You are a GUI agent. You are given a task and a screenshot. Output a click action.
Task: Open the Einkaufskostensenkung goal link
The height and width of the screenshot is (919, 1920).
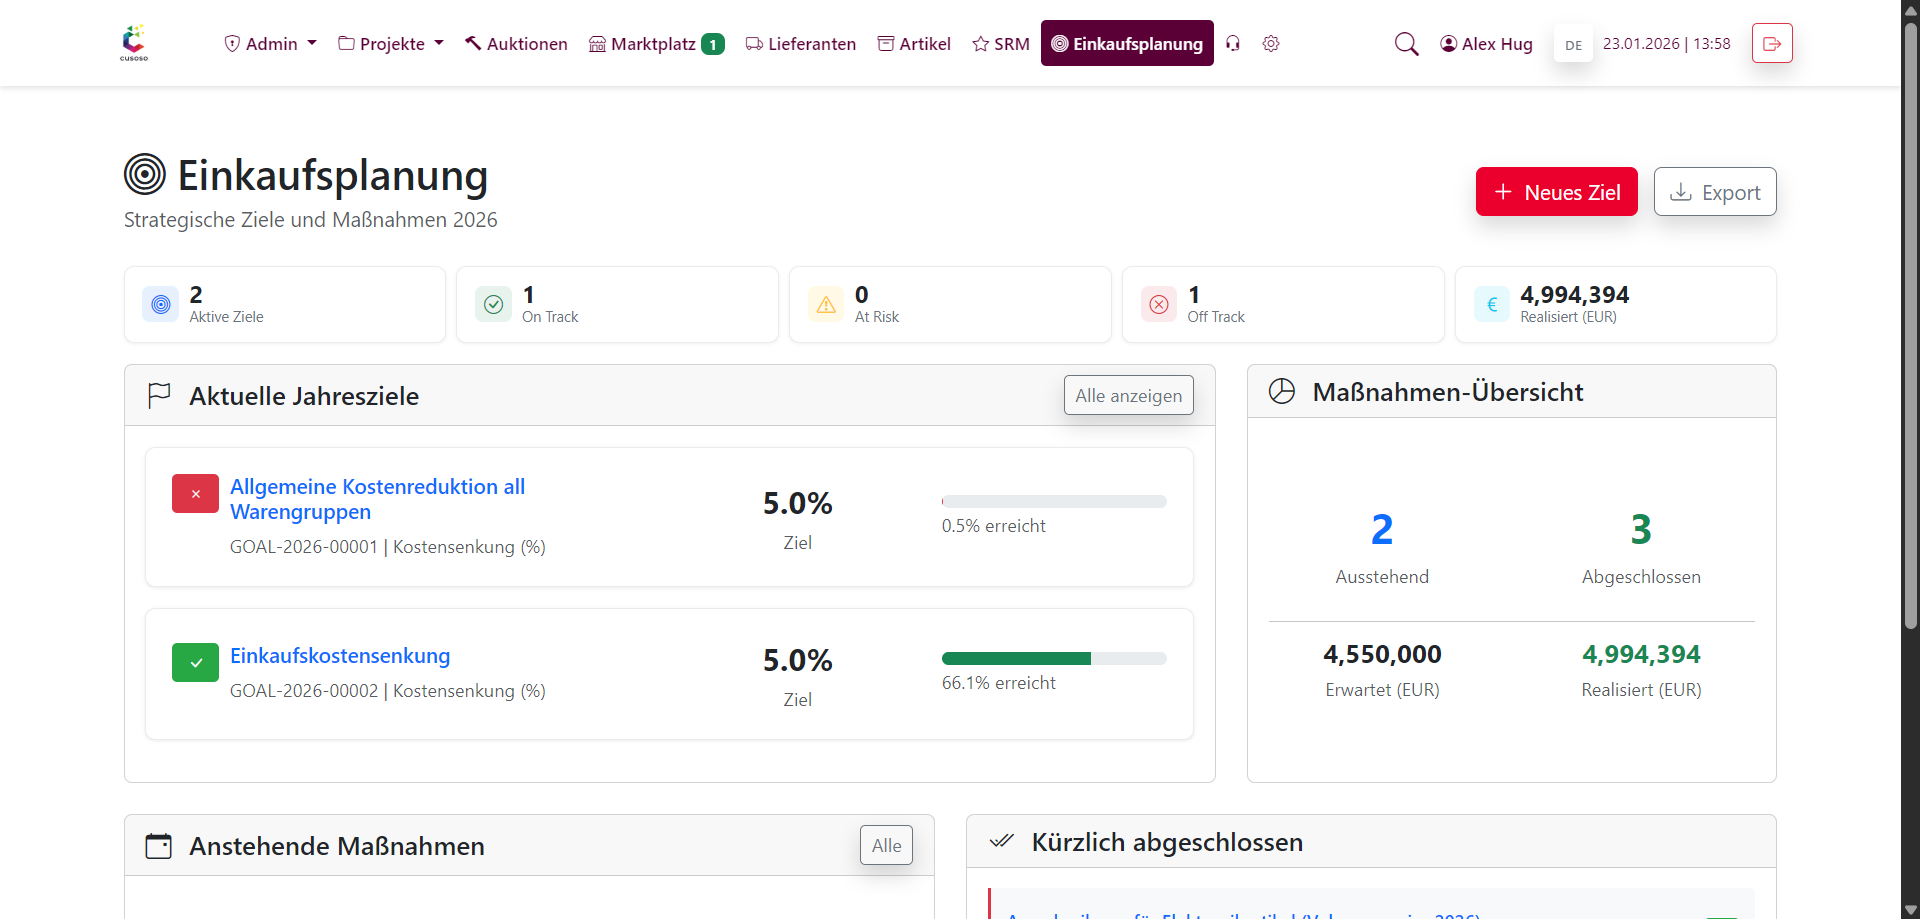point(340,656)
